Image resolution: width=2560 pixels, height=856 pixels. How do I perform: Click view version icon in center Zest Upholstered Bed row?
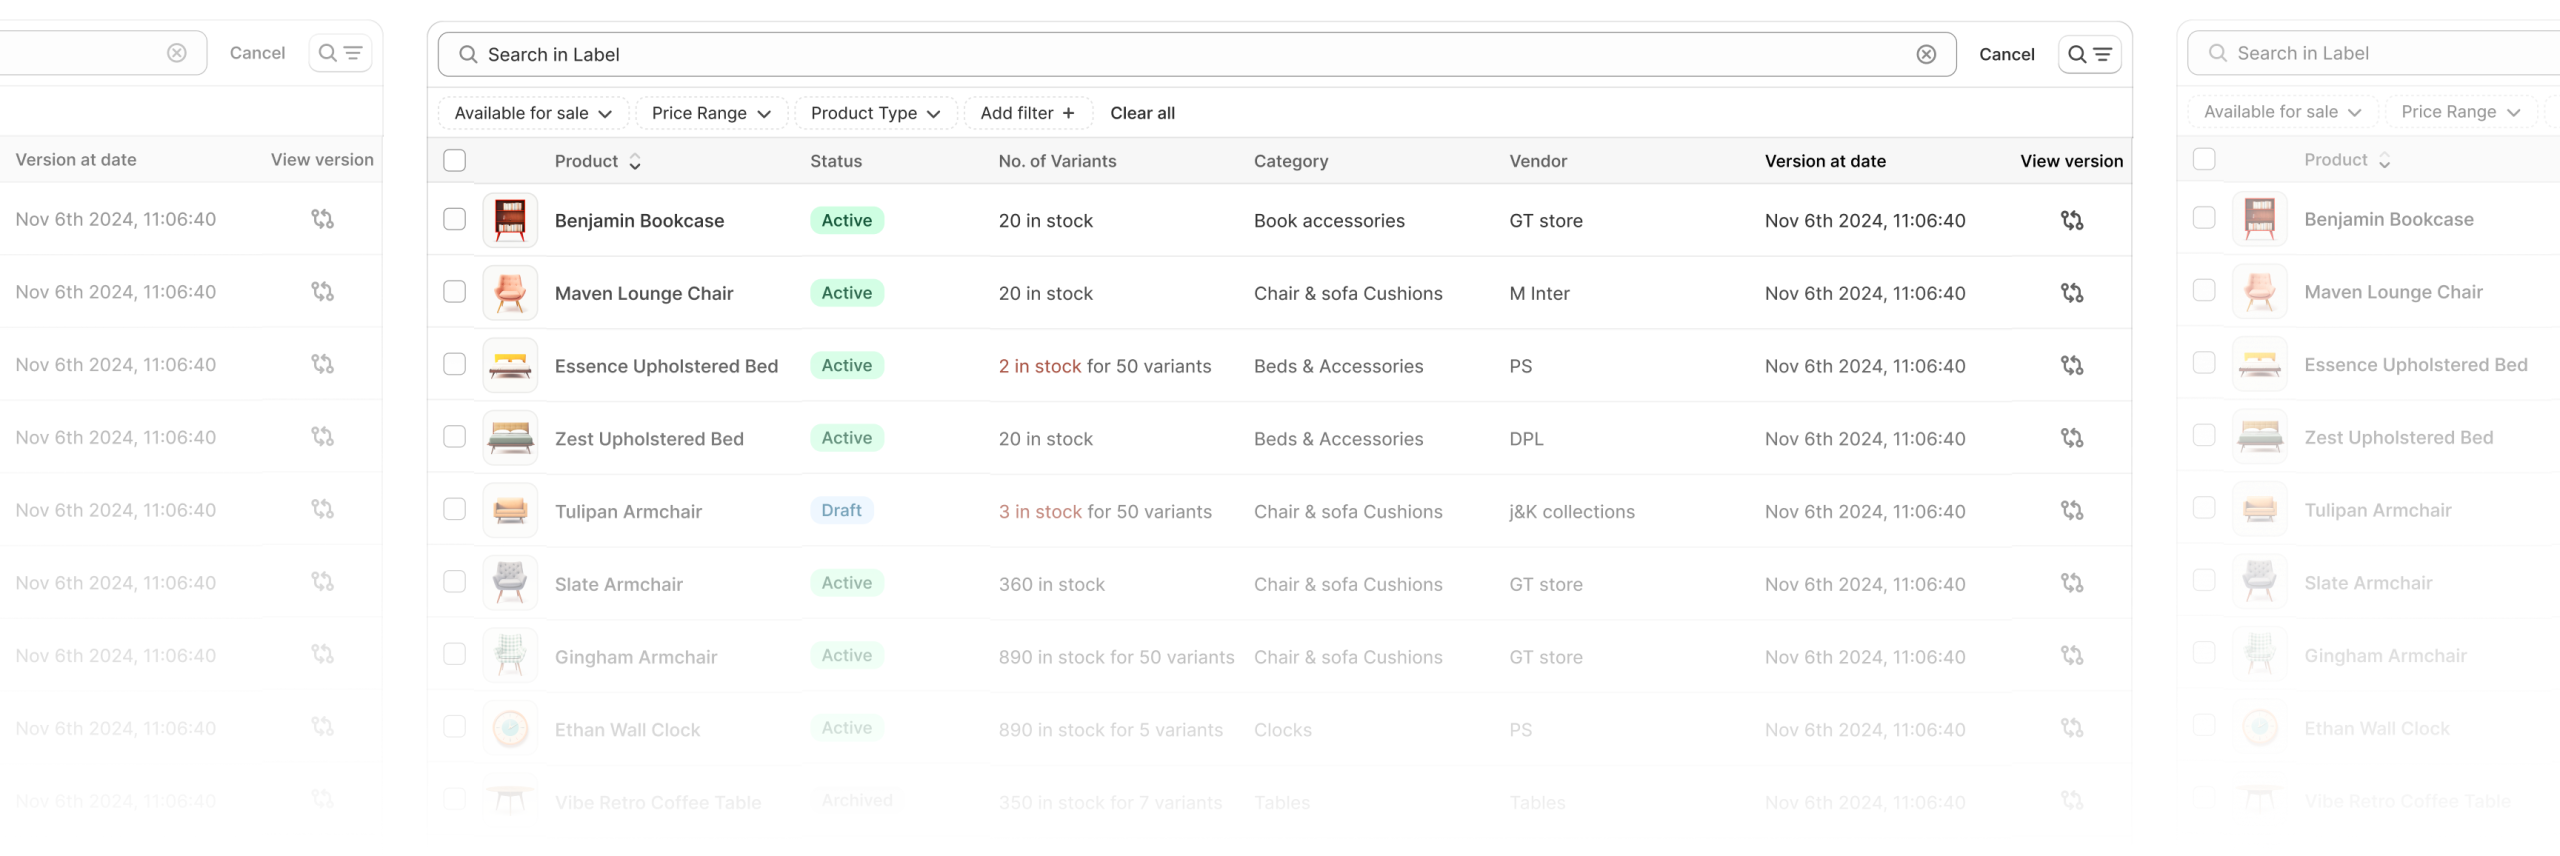[2071, 438]
